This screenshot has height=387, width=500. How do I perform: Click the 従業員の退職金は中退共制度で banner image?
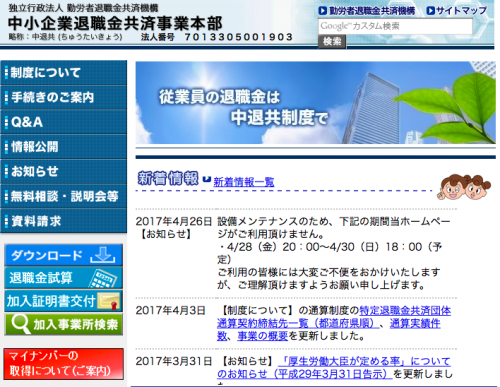pyautogui.click(x=315, y=103)
